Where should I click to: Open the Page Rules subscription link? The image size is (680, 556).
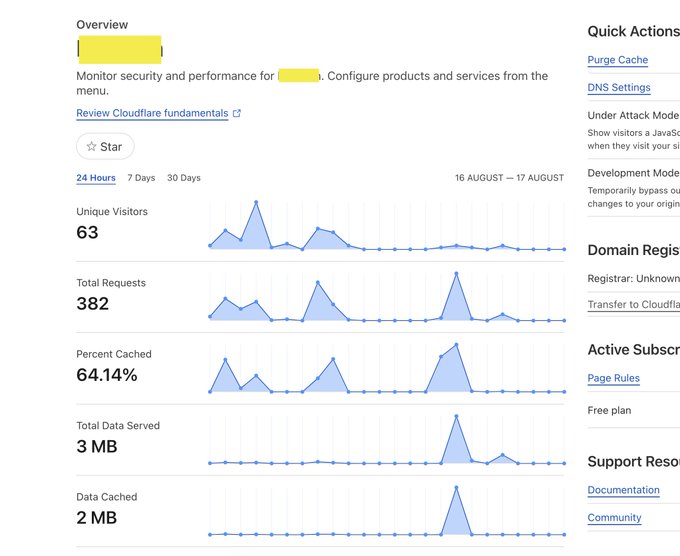pyautogui.click(x=613, y=378)
